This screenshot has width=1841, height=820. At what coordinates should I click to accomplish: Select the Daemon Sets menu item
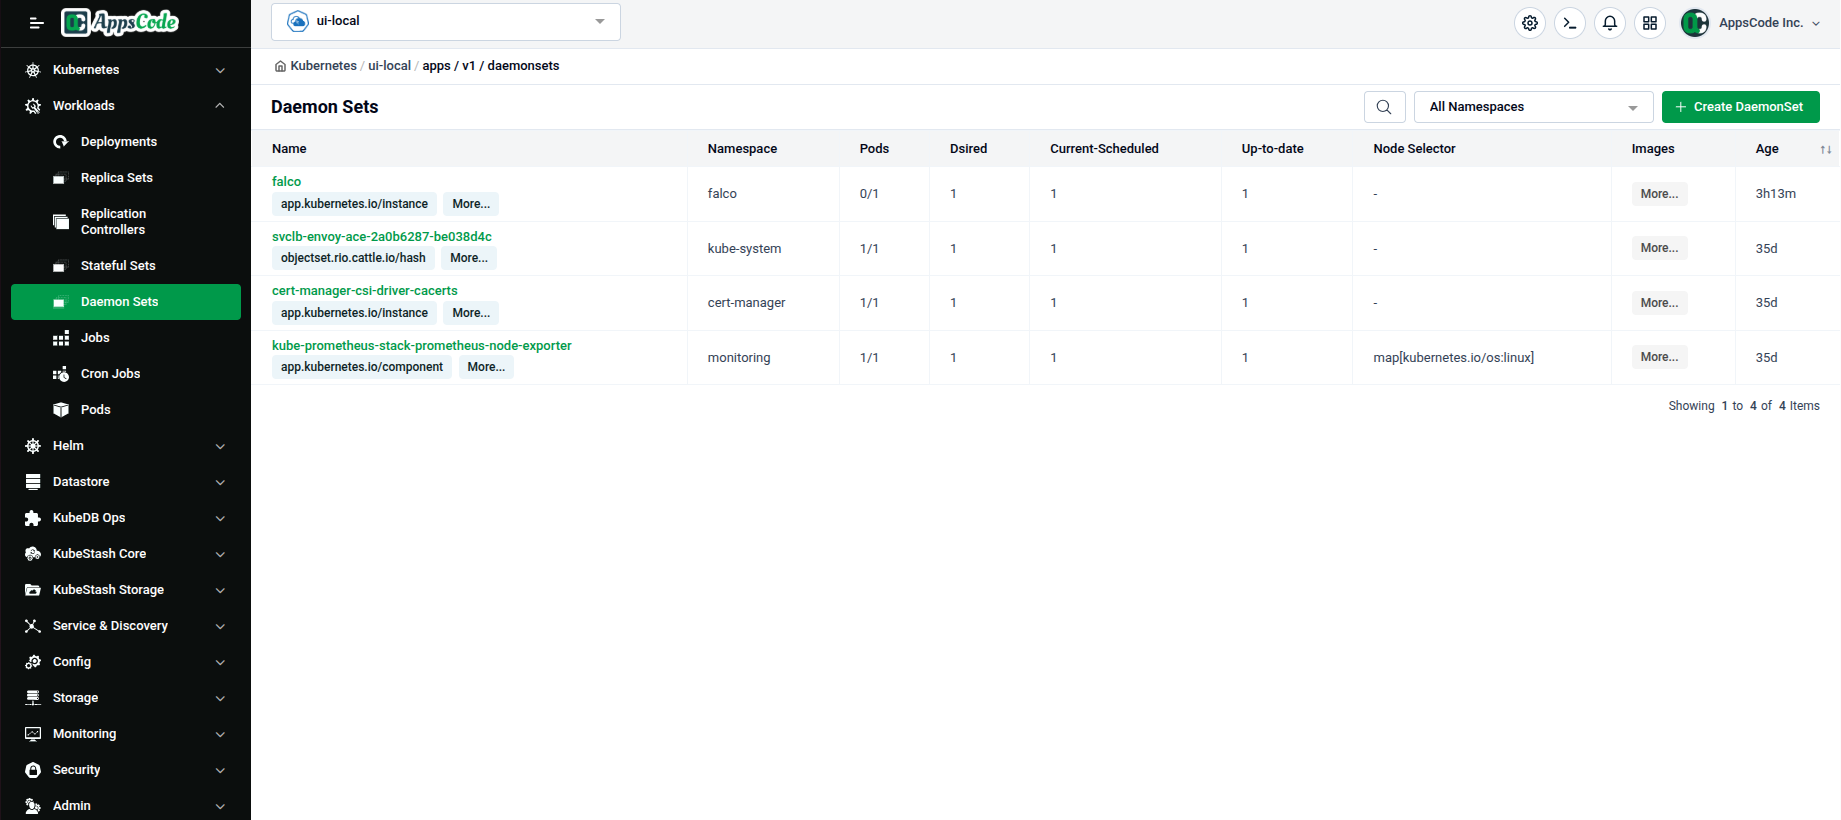click(x=126, y=302)
